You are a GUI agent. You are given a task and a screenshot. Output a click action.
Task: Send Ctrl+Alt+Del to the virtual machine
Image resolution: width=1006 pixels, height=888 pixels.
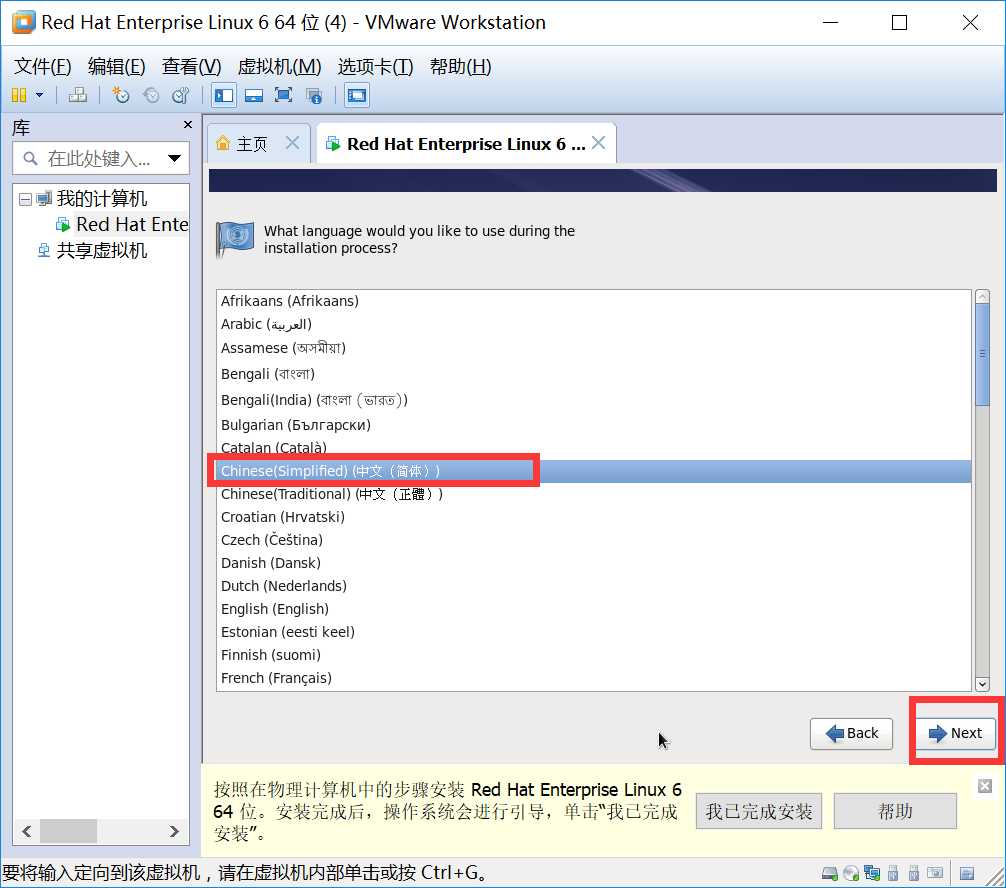[x=78, y=96]
